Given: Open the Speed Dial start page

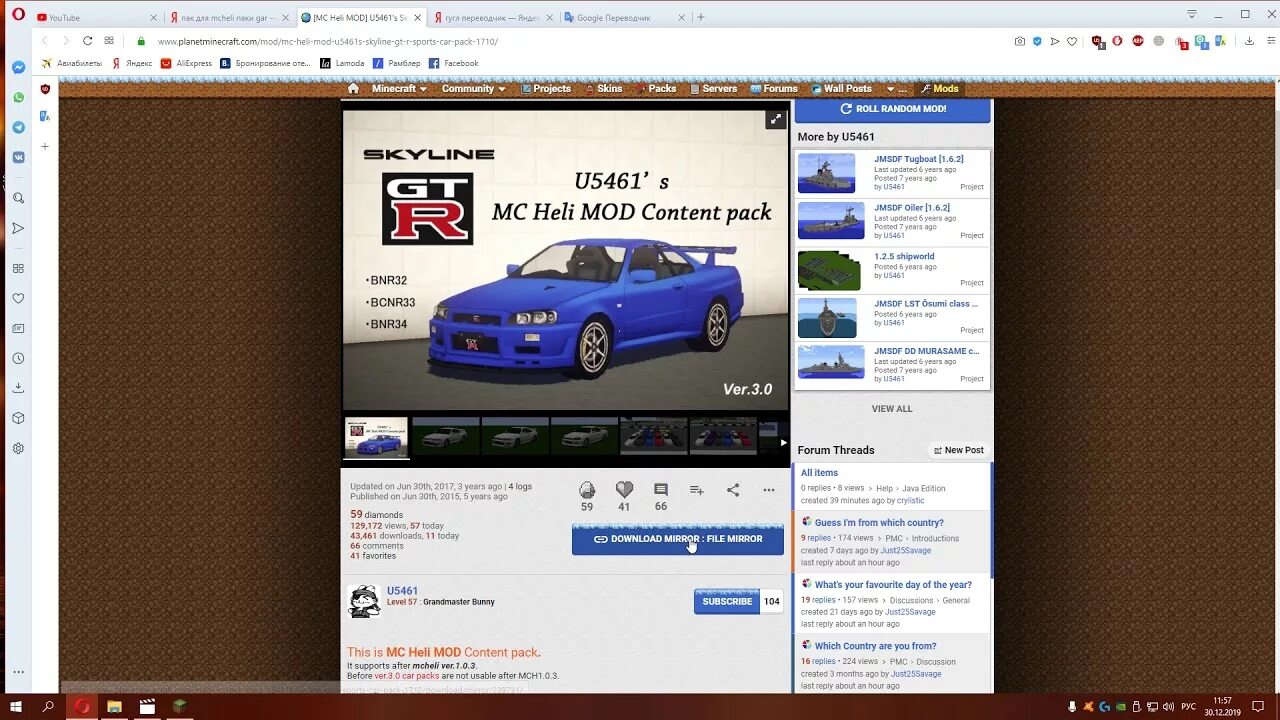Looking at the screenshot, I should coord(109,41).
